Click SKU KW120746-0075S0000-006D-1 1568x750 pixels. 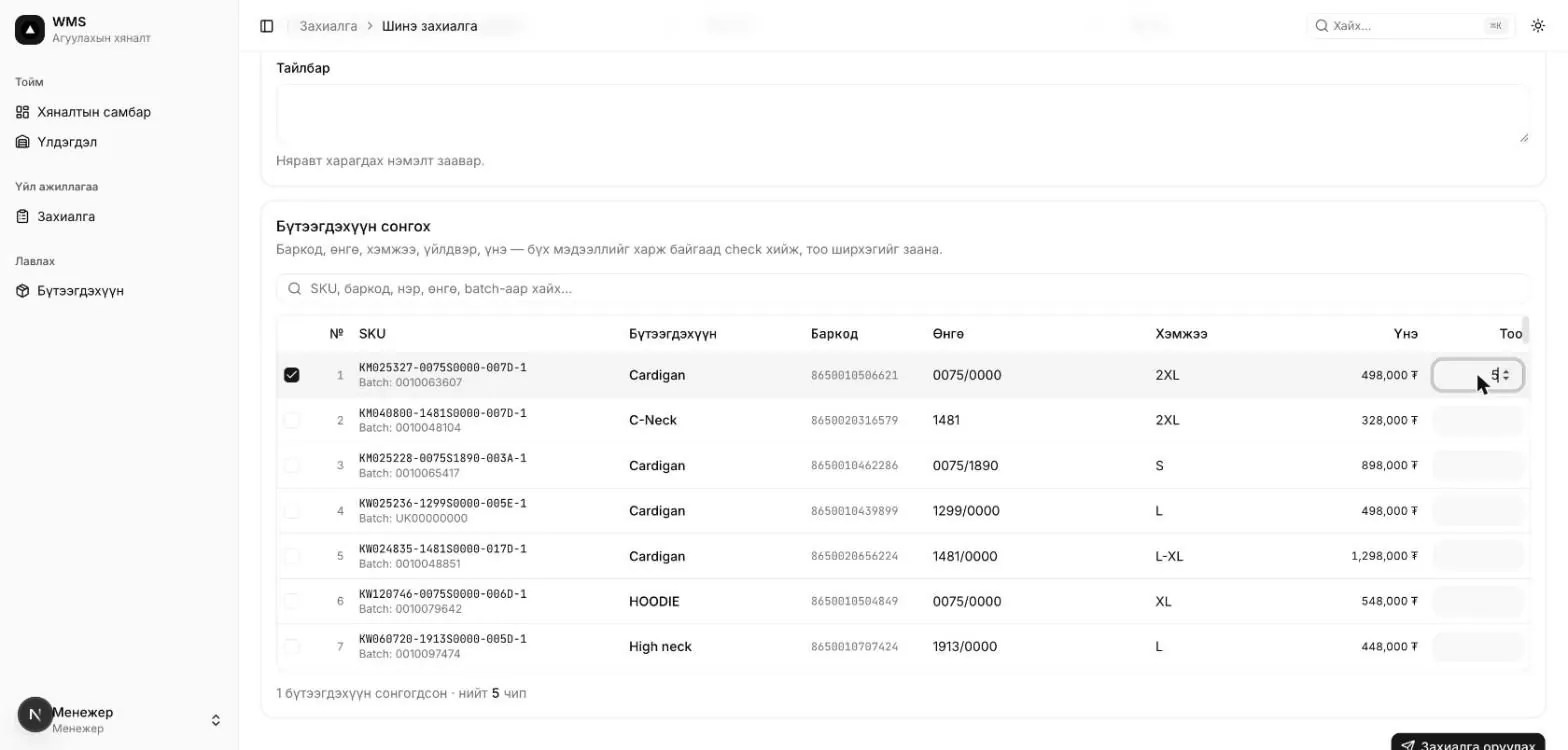coord(442,594)
